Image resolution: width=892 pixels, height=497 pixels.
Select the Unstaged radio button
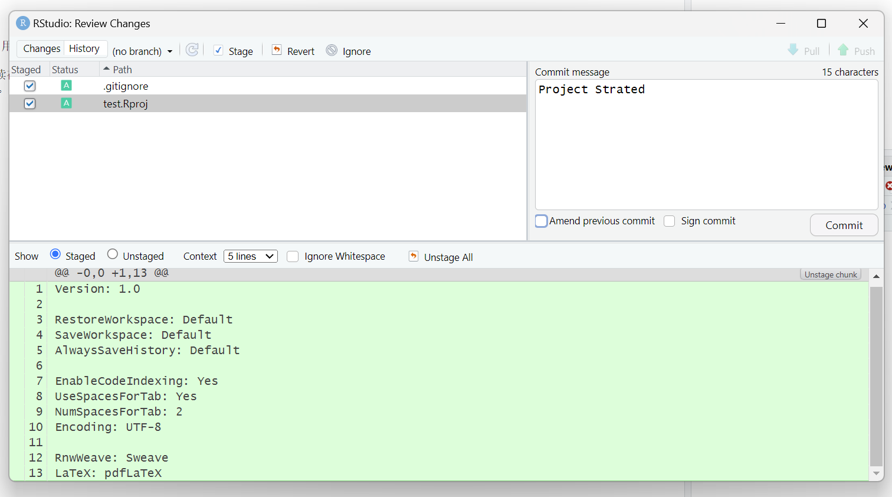(113, 255)
